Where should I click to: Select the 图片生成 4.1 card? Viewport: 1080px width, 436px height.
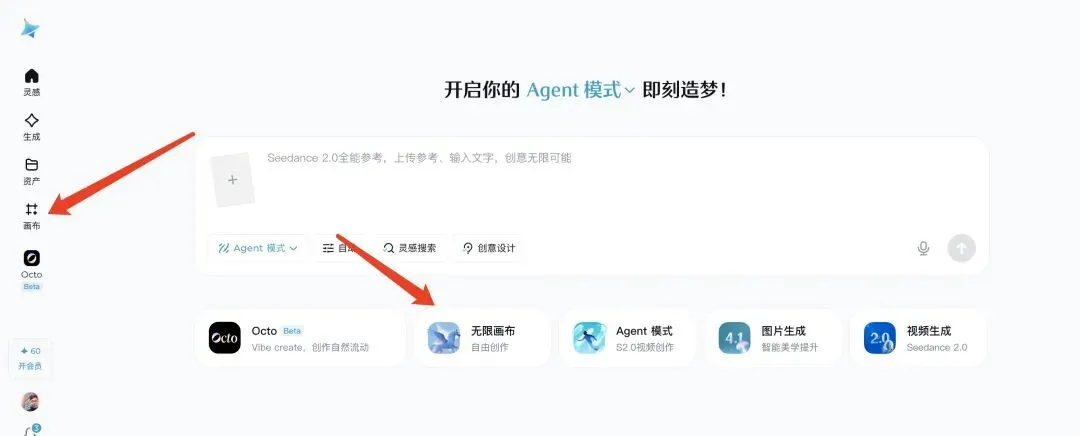coord(773,338)
